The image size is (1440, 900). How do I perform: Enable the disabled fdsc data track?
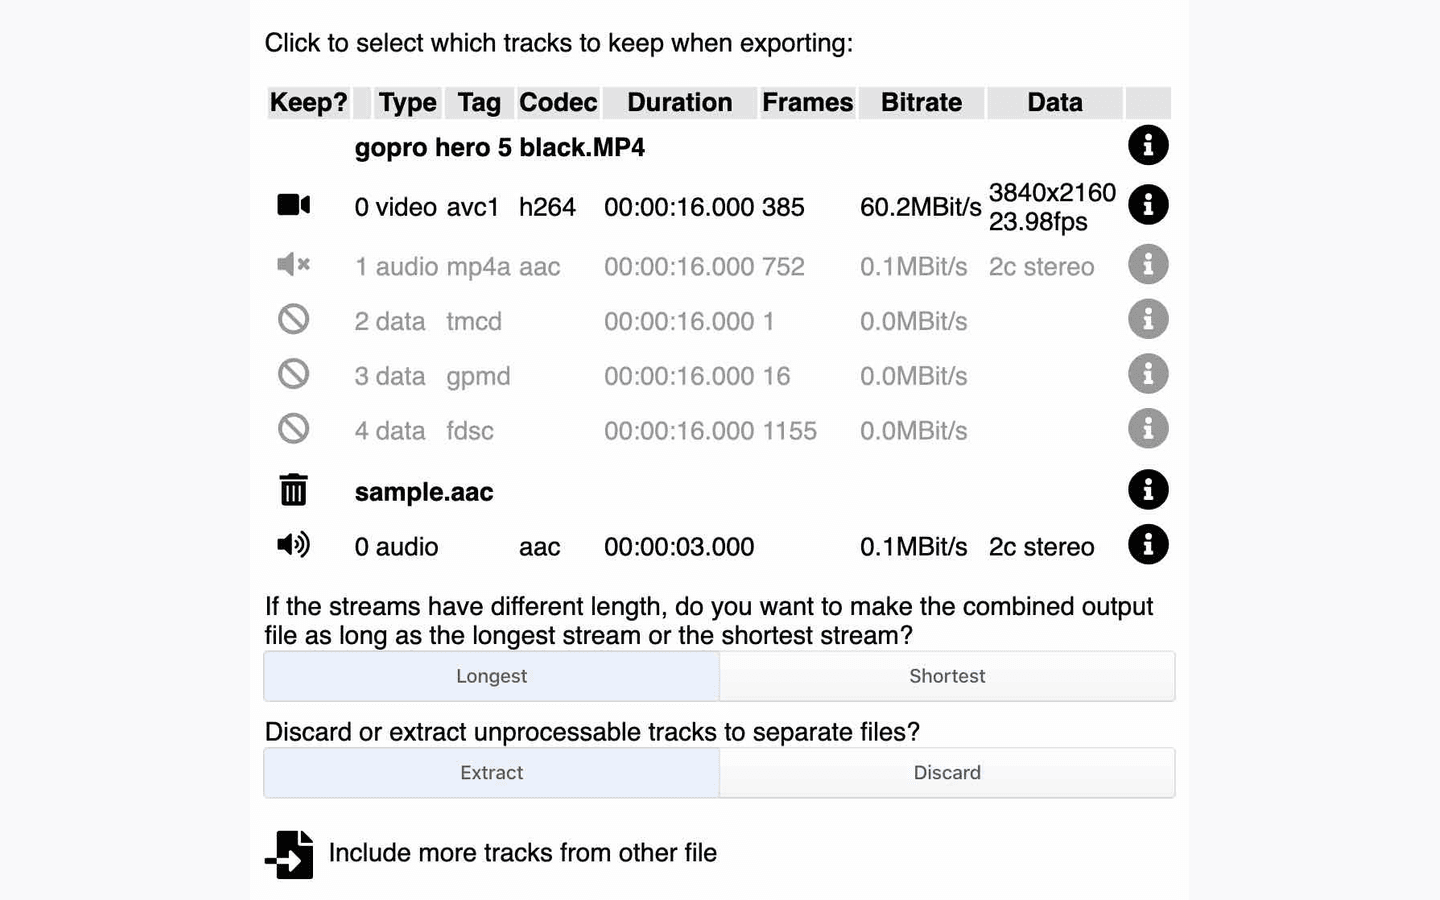[293, 430]
